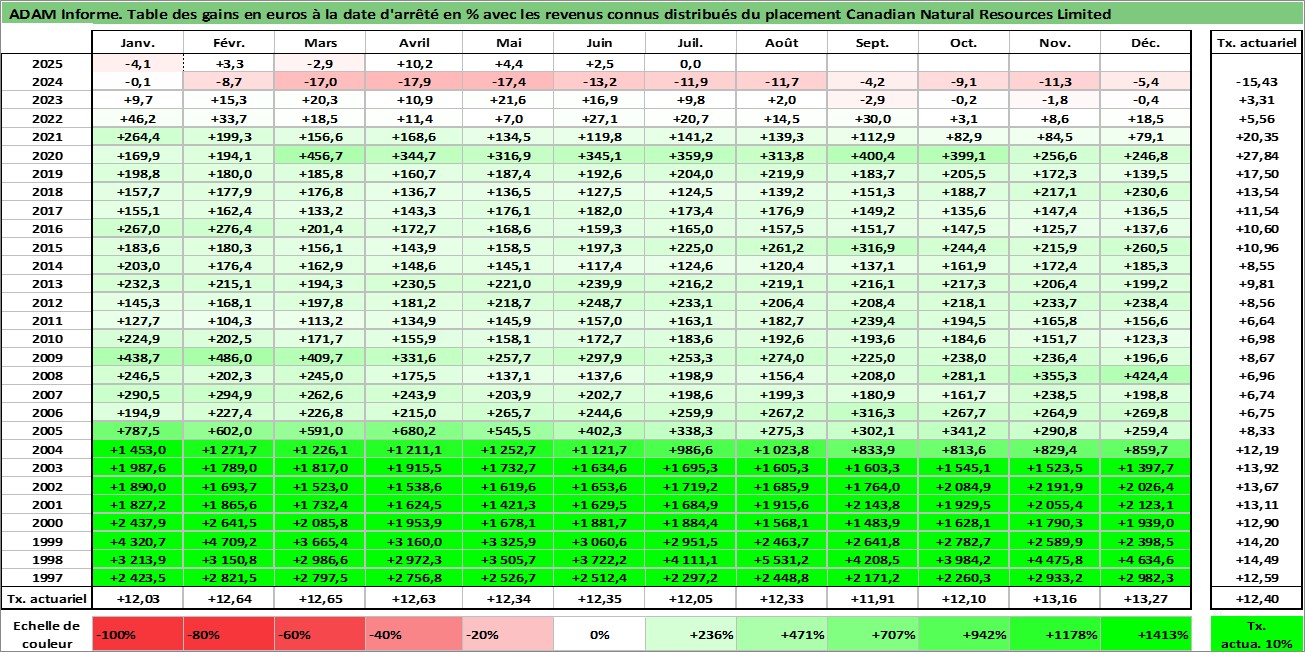
Task: Click cell '+2 641,5' in February 2000
Action: (229, 523)
